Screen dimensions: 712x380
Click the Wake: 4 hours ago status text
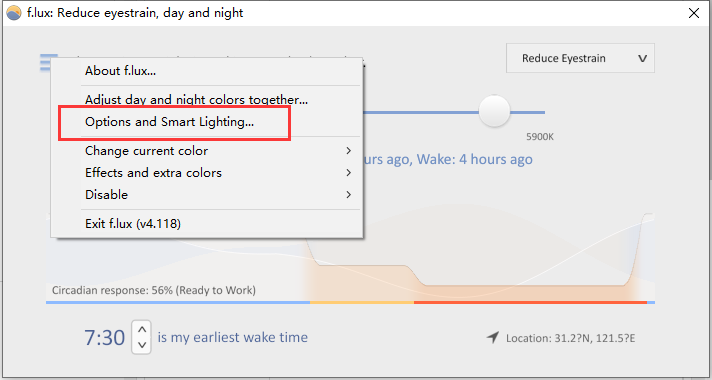(475, 159)
